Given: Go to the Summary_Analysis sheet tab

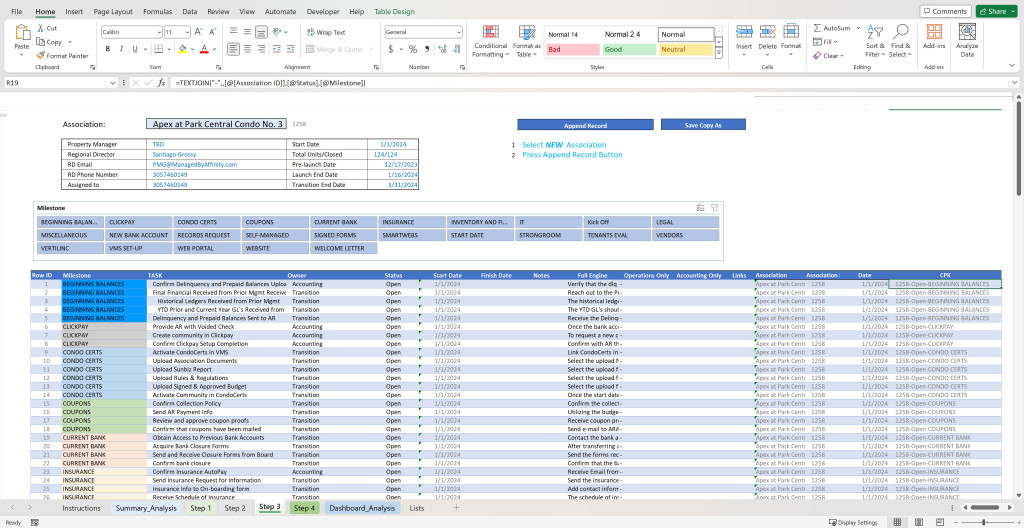Looking at the screenshot, I should pos(144,508).
